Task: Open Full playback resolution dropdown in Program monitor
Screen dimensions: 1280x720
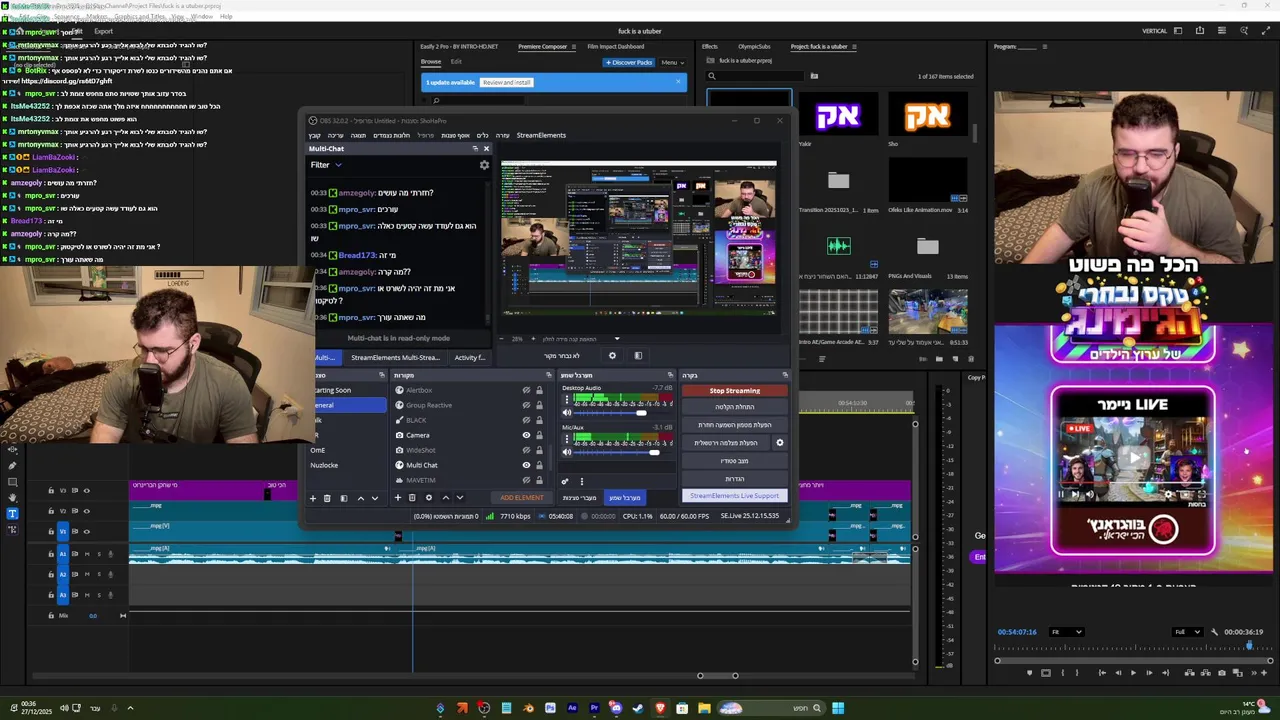Action: [x=1187, y=632]
